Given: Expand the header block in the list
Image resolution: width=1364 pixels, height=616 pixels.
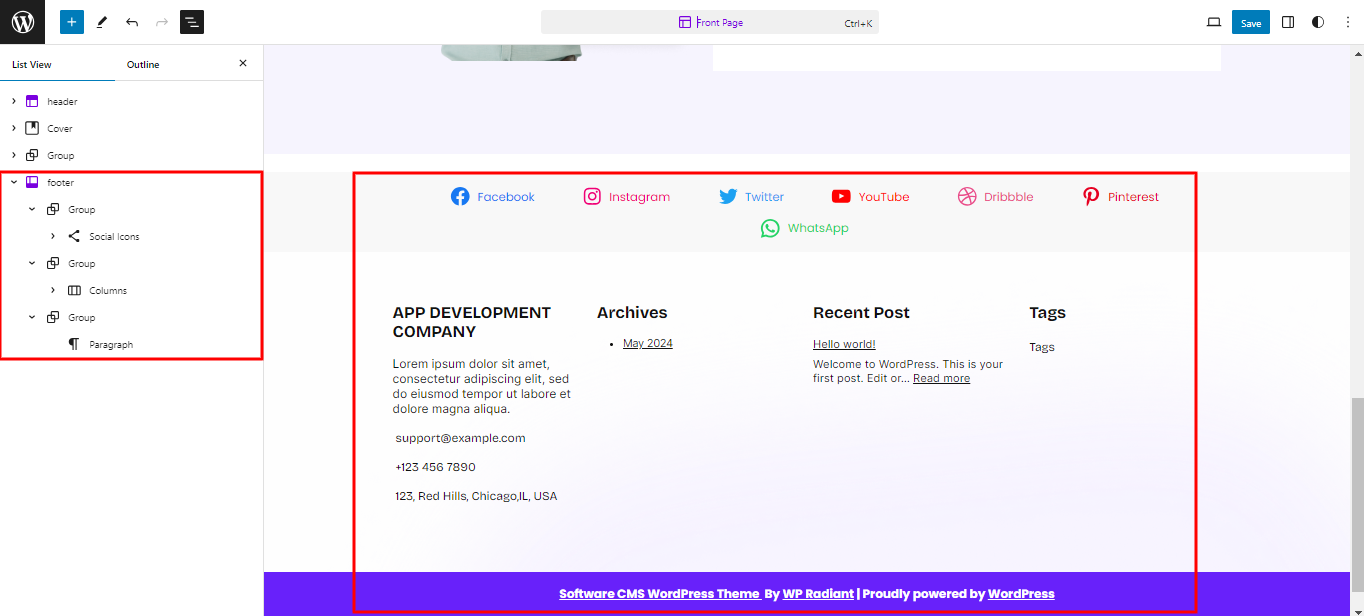Looking at the screenshot, I should click(13, 101).
